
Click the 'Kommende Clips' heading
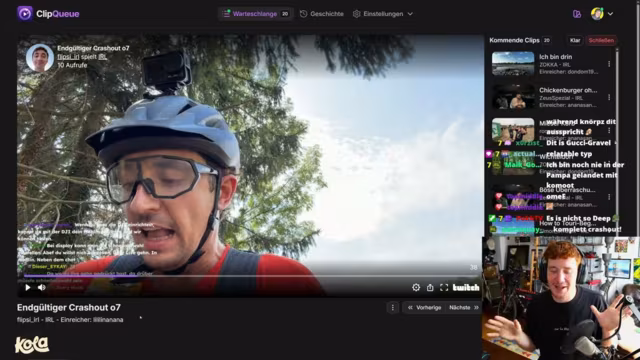click(514, 40)
